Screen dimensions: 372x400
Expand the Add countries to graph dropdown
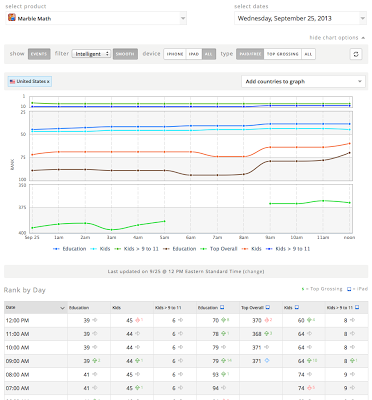(x=303, y=82)
